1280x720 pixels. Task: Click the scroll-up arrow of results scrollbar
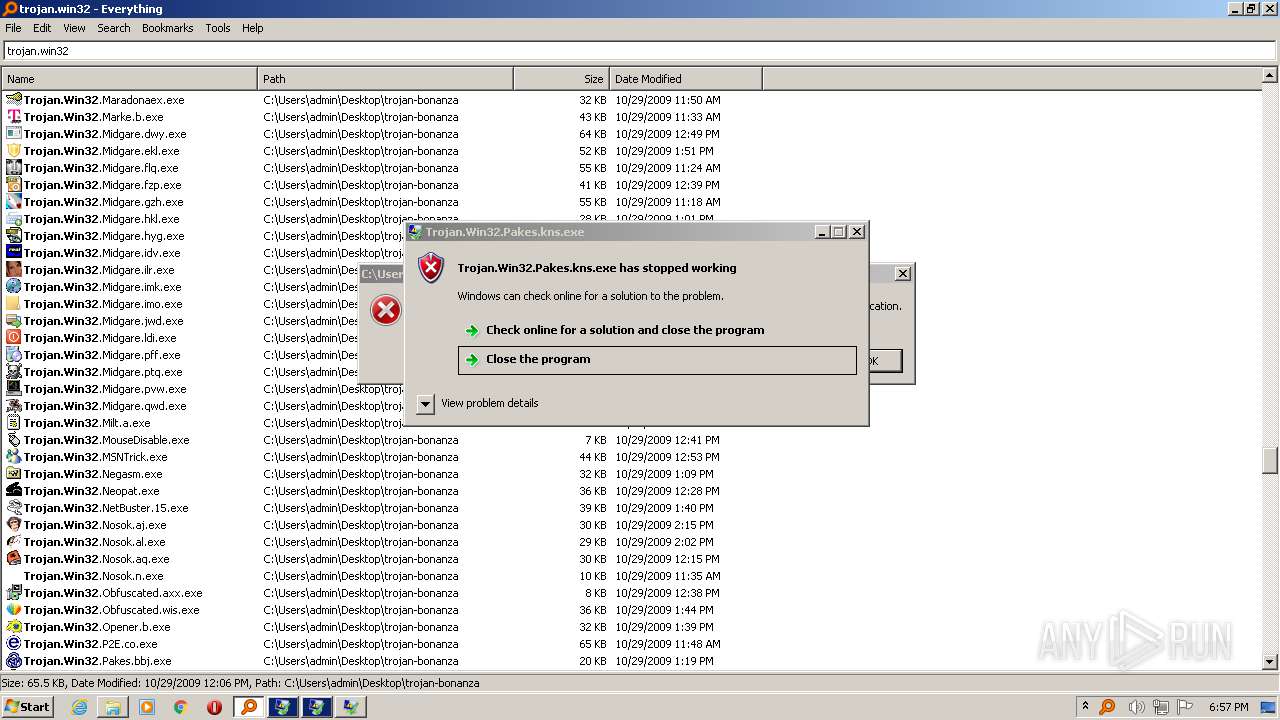[1270, 75]
